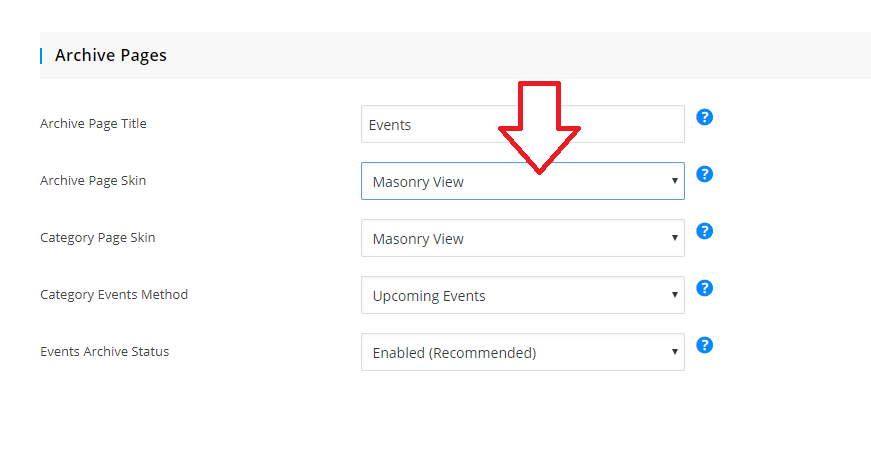This screenshot has width=871, height=449.
Task: Open help tooltip for Archive Page Skin
Action: (704, 174)
